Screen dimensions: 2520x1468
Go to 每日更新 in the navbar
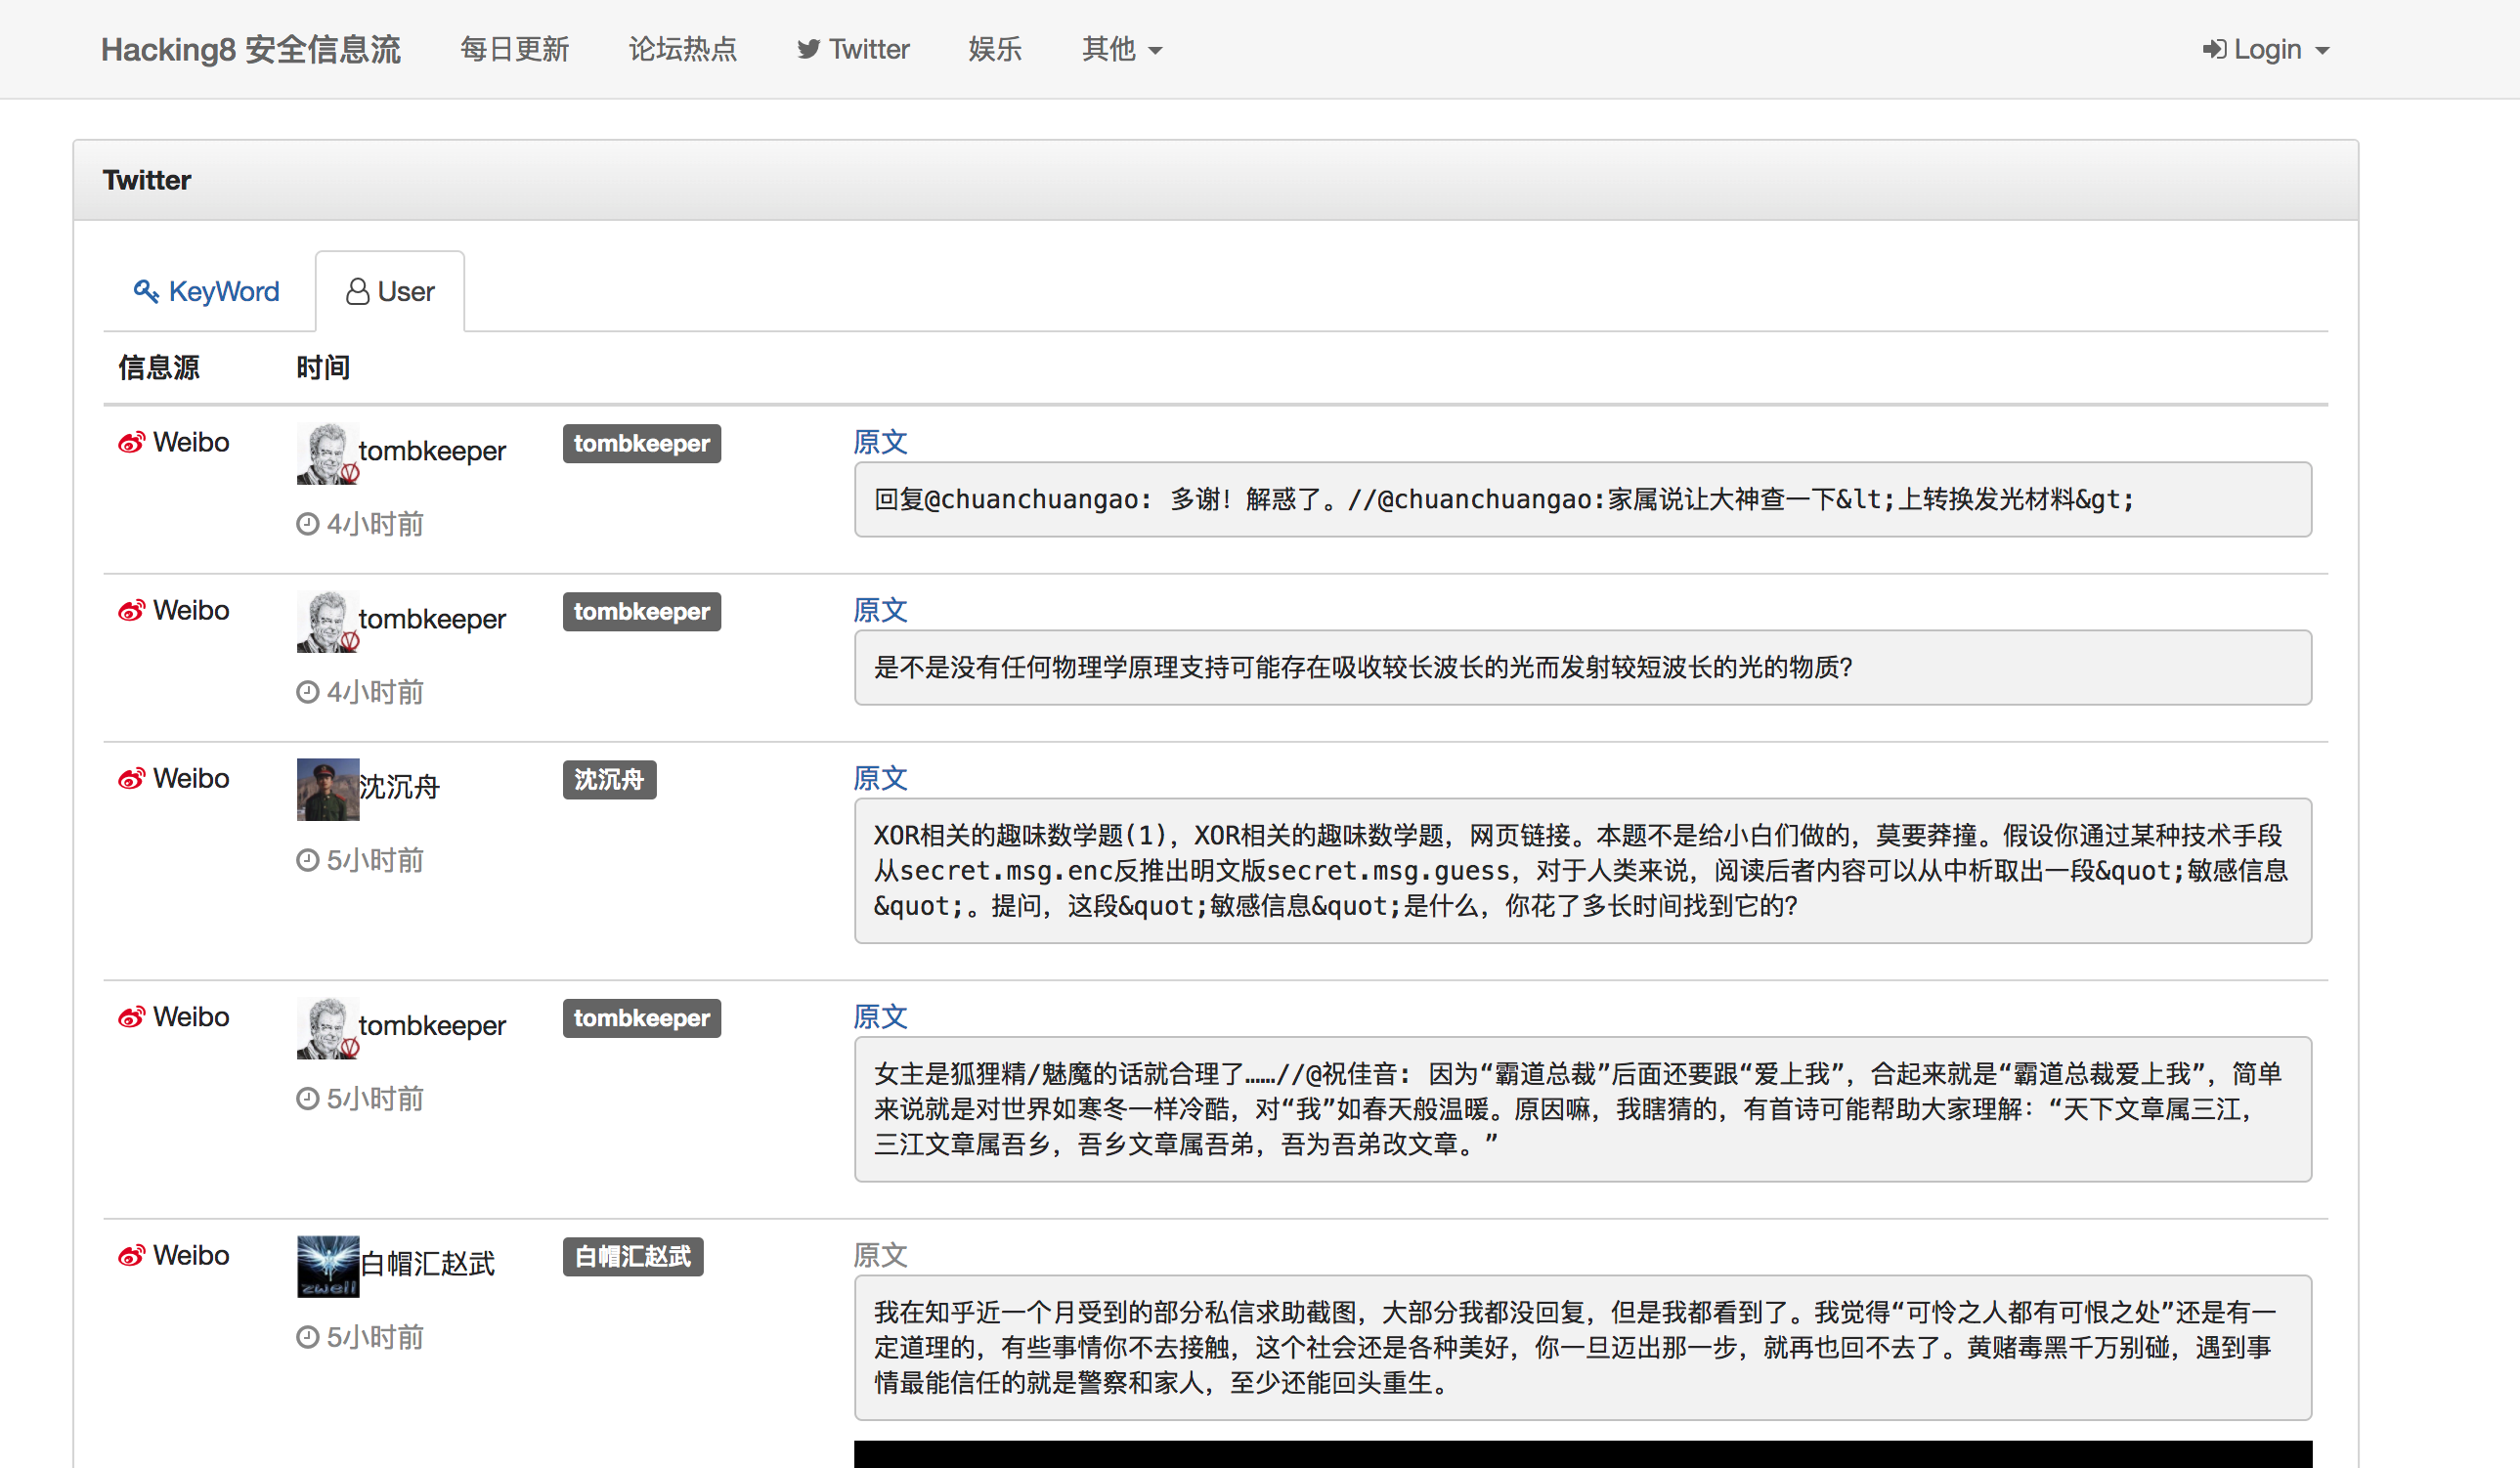click(514, 49)
